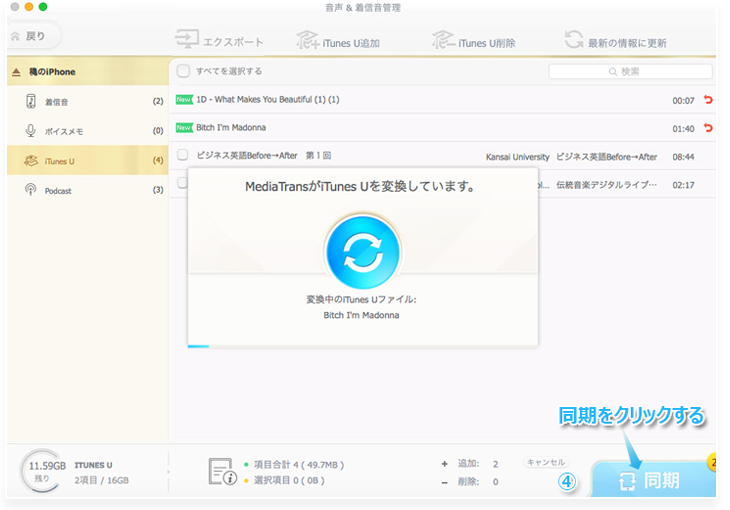Screen dimensions: 730x510
Task: Click the podcast antenna icon
Action: pyautogui.click(x=31, y=190)
